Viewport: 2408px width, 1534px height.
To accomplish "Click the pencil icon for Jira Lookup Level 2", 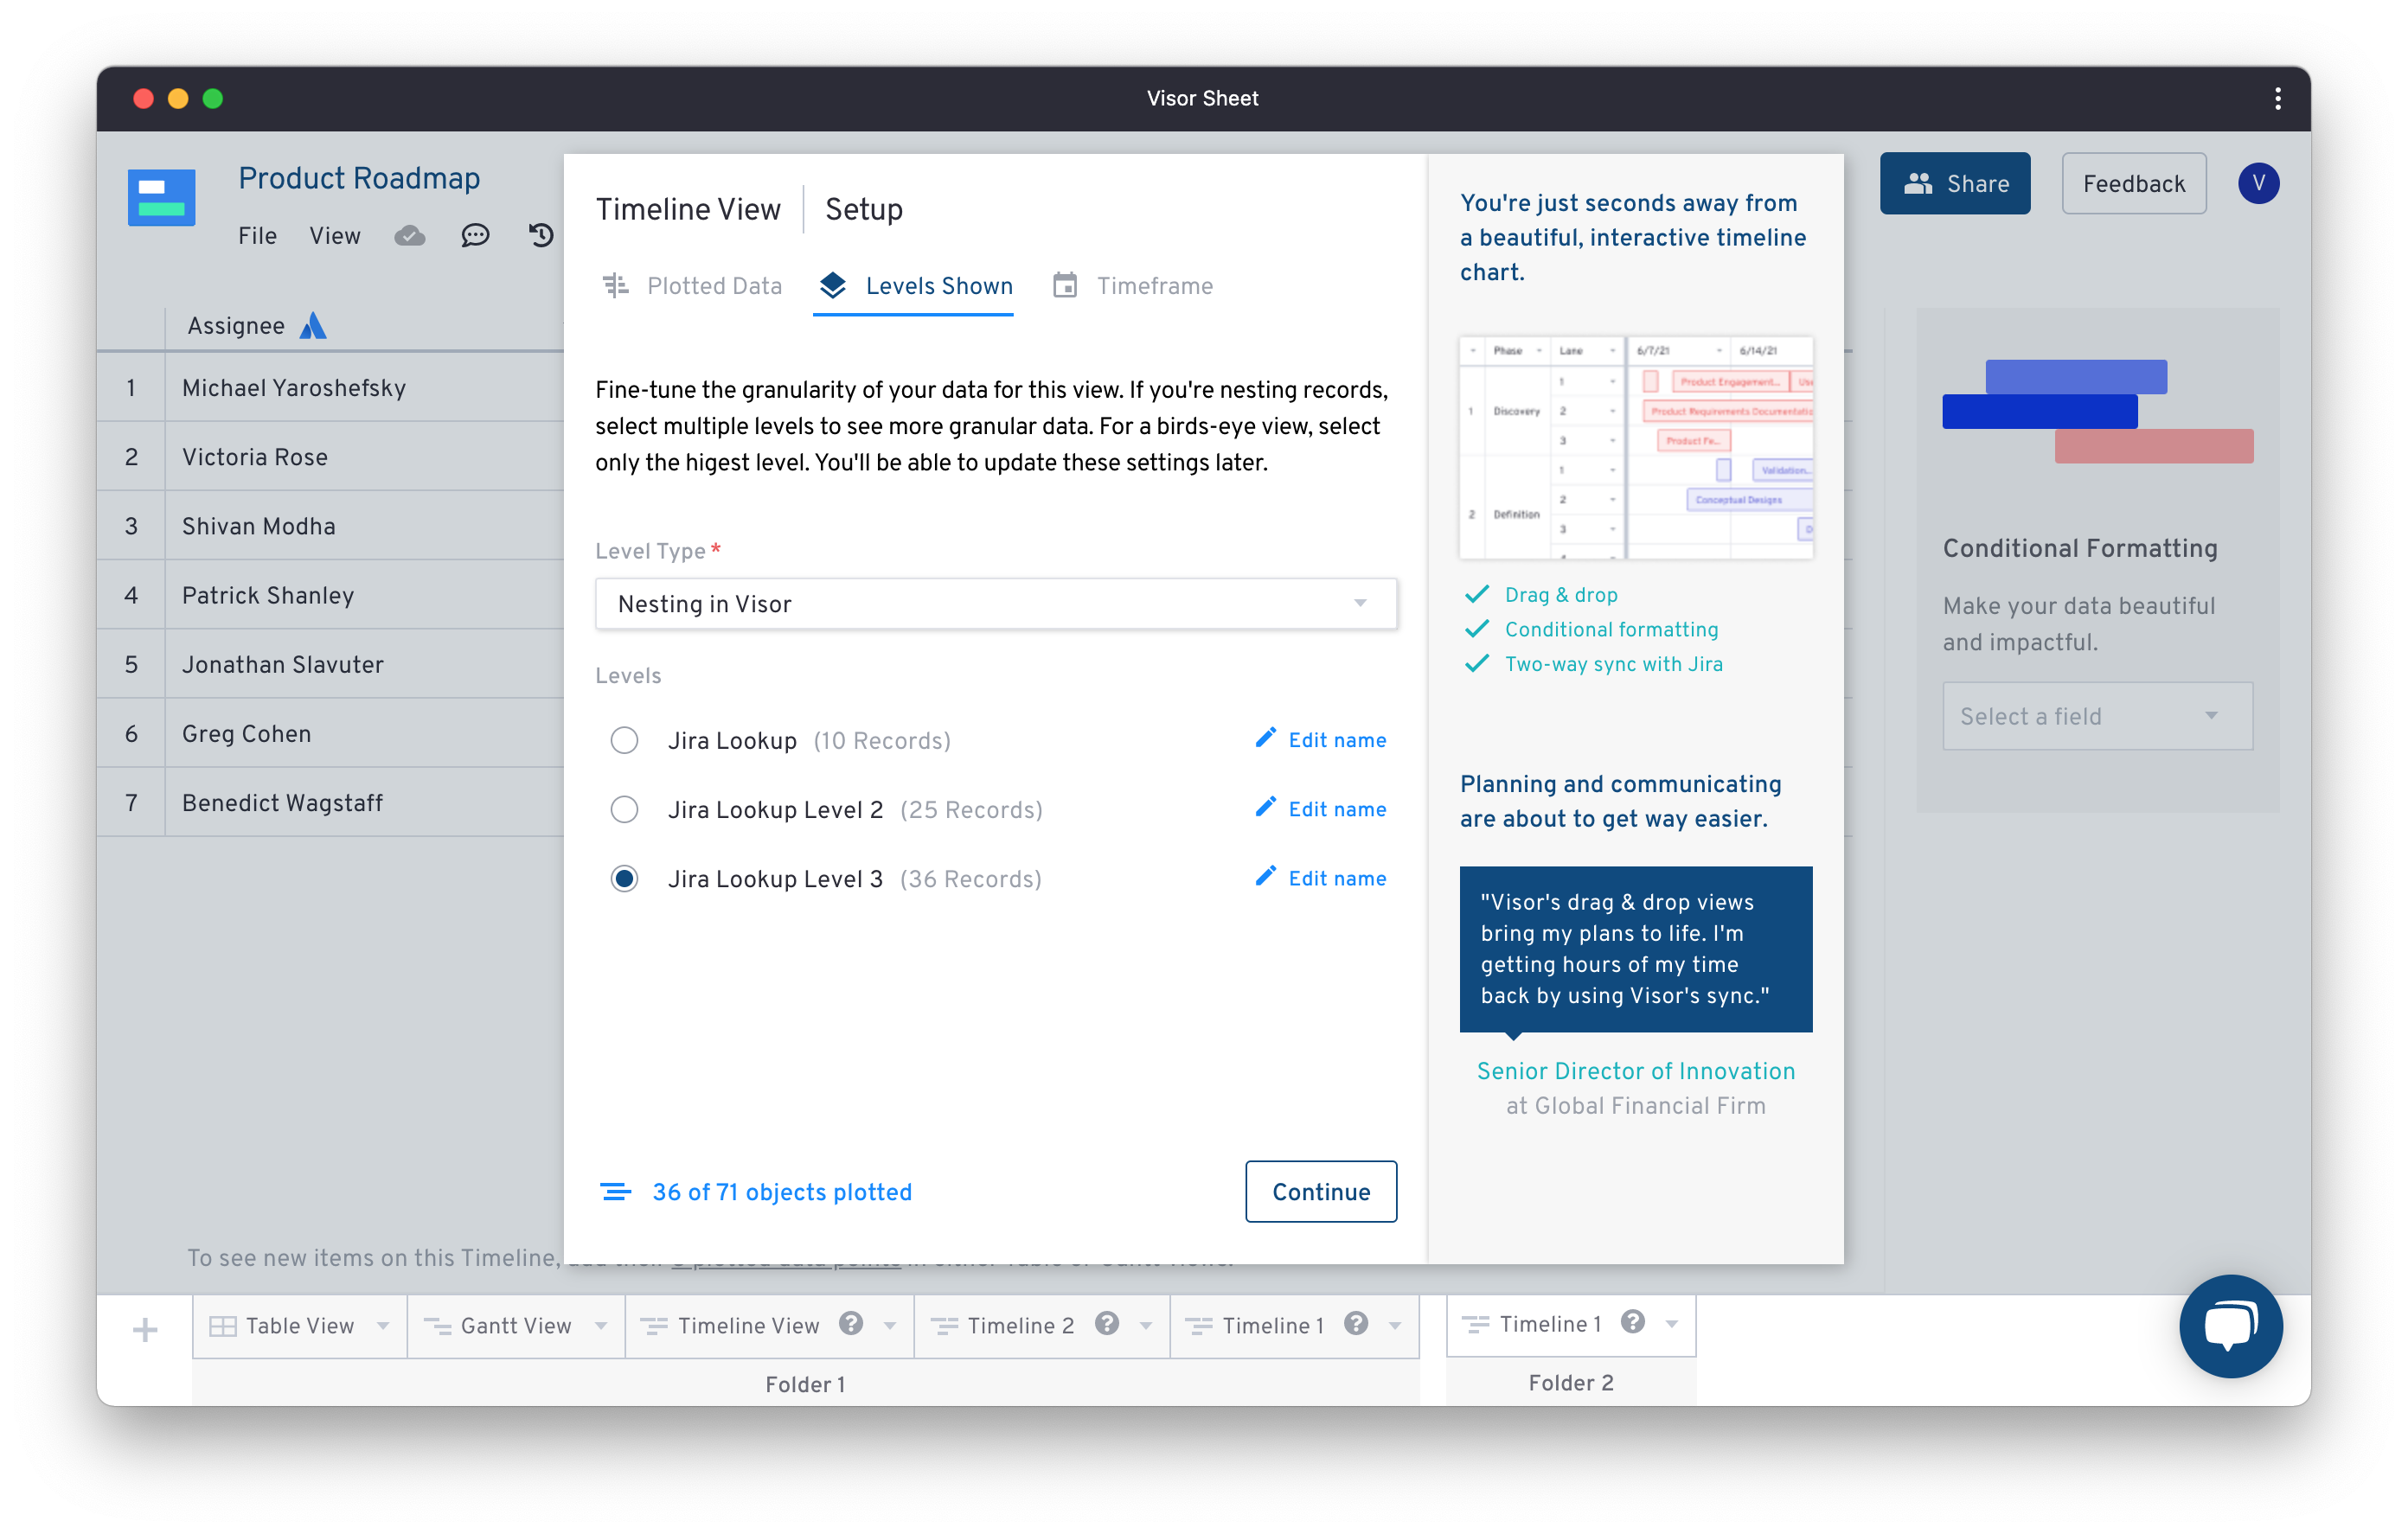I will 1266,807.
